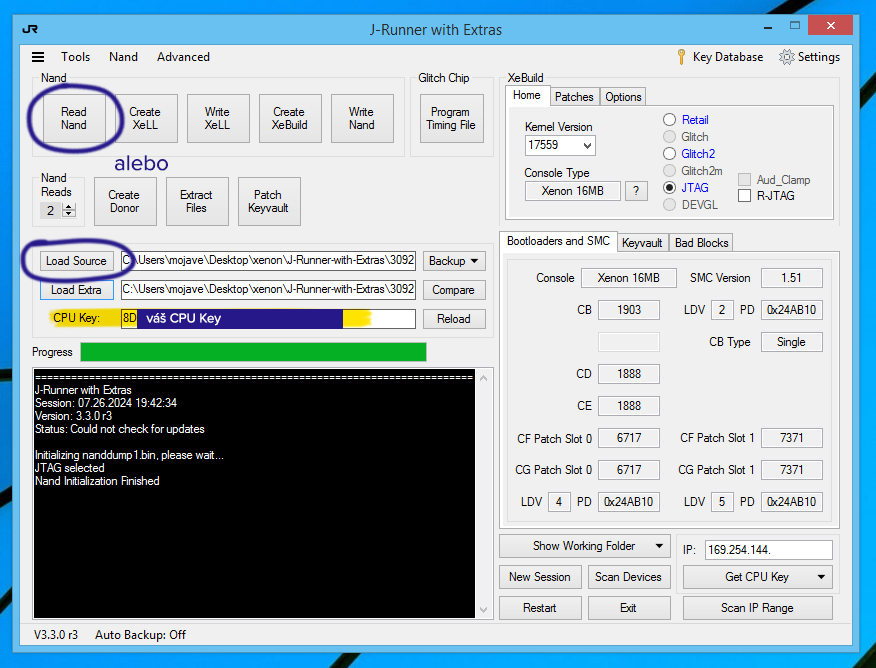Viewport: 876px width, 668px height.
Task: Increase Nand Reads with the stepper
Action: 69,207
